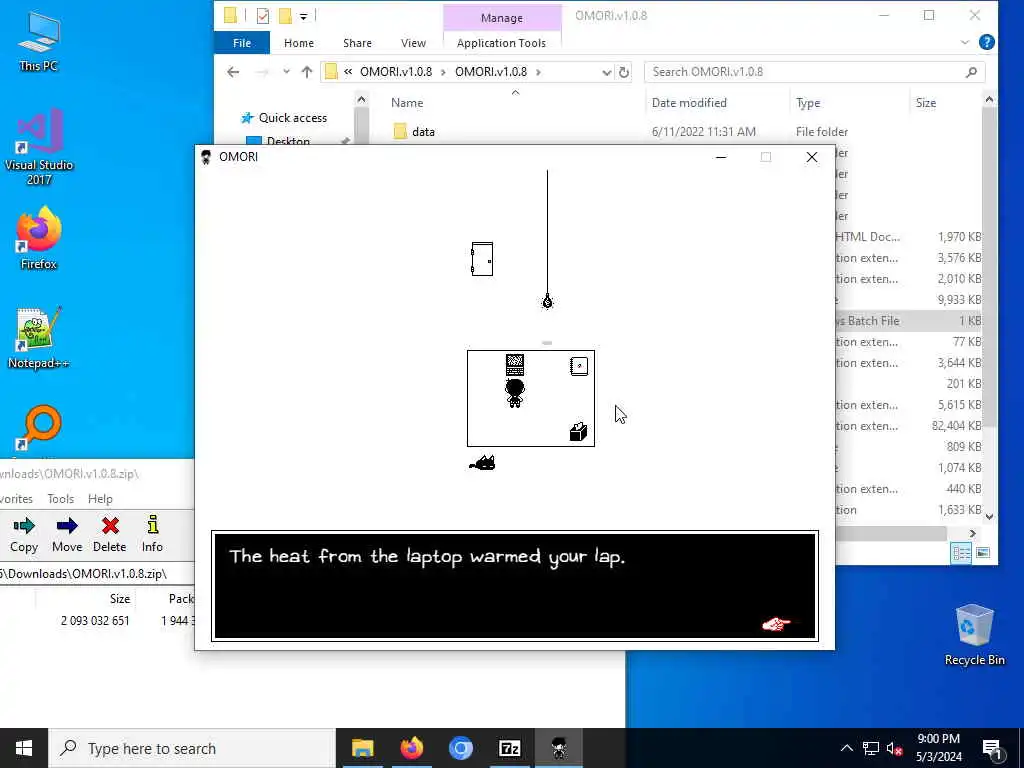This screenshot has height=768, width=1024.
Task: Click Delete in 7-Zip toolbar
Action: (109, 534)
